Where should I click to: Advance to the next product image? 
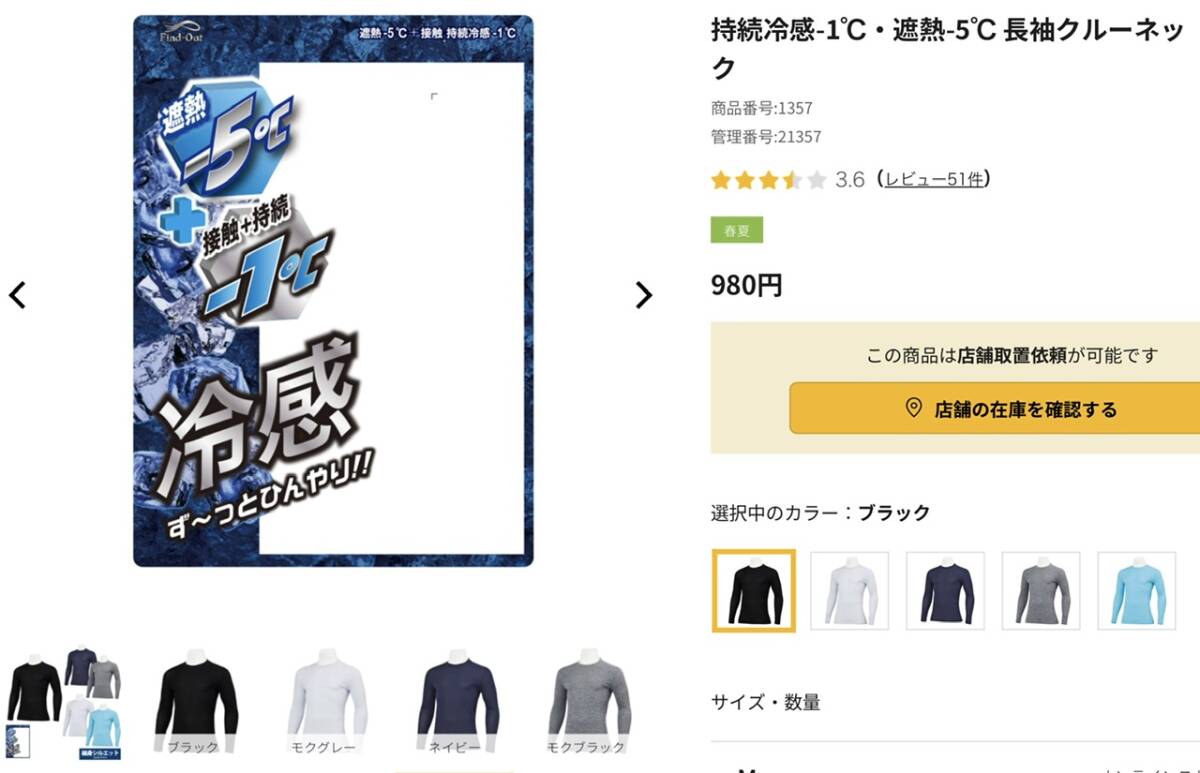coord(644,295)
